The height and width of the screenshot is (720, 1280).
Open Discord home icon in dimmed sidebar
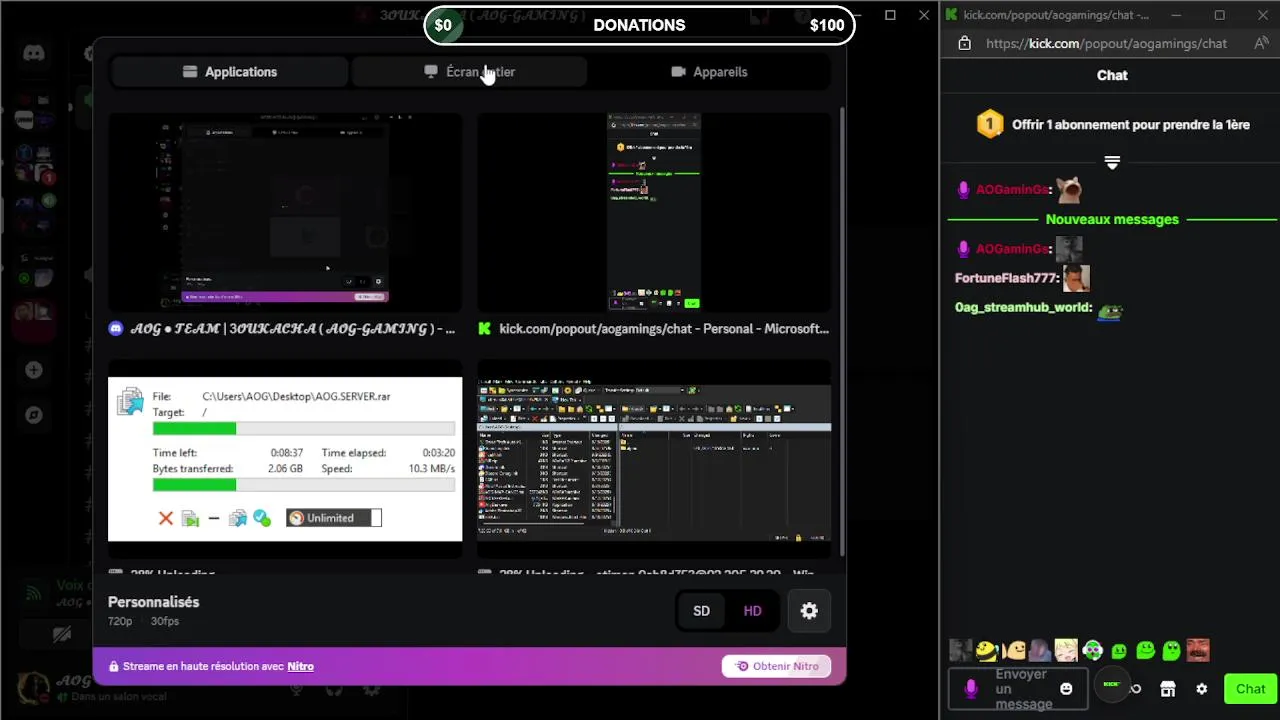pos(34,53)
